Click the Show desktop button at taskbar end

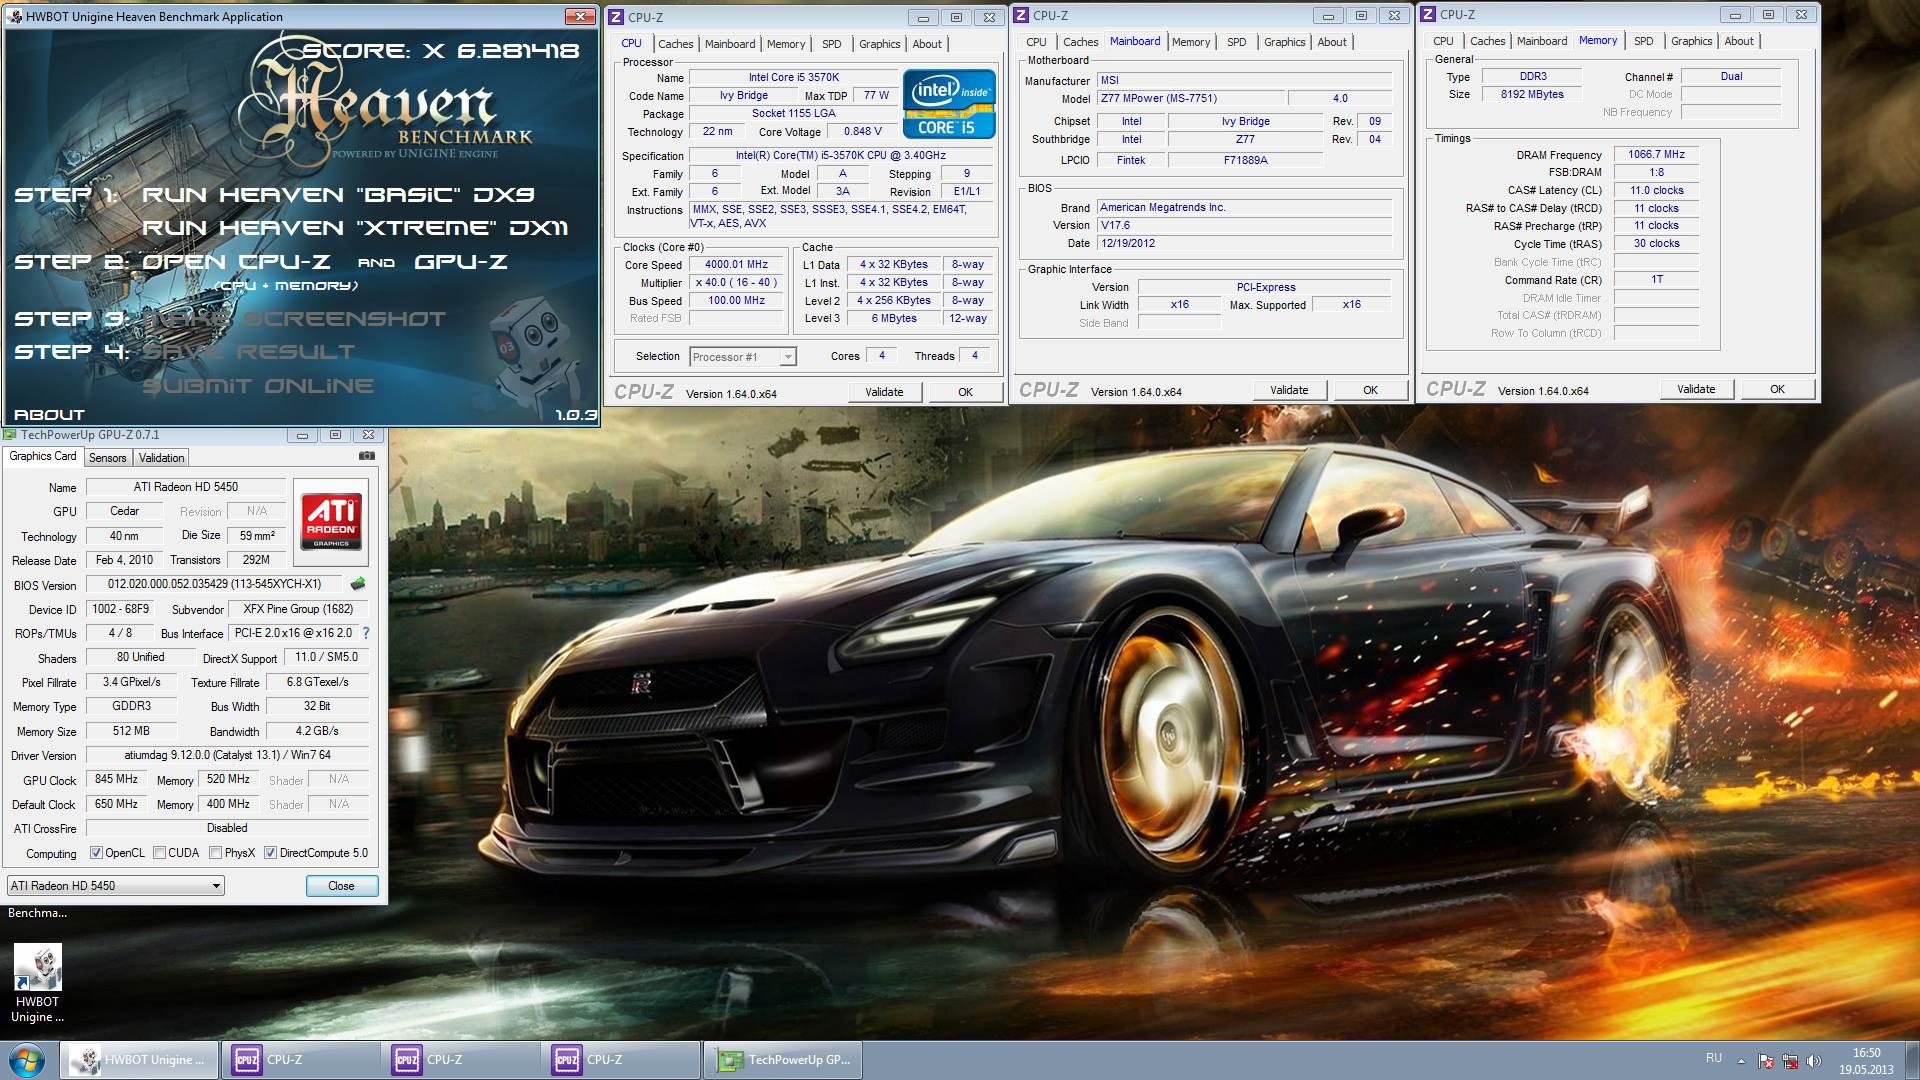click(x=1912, y=1060)
